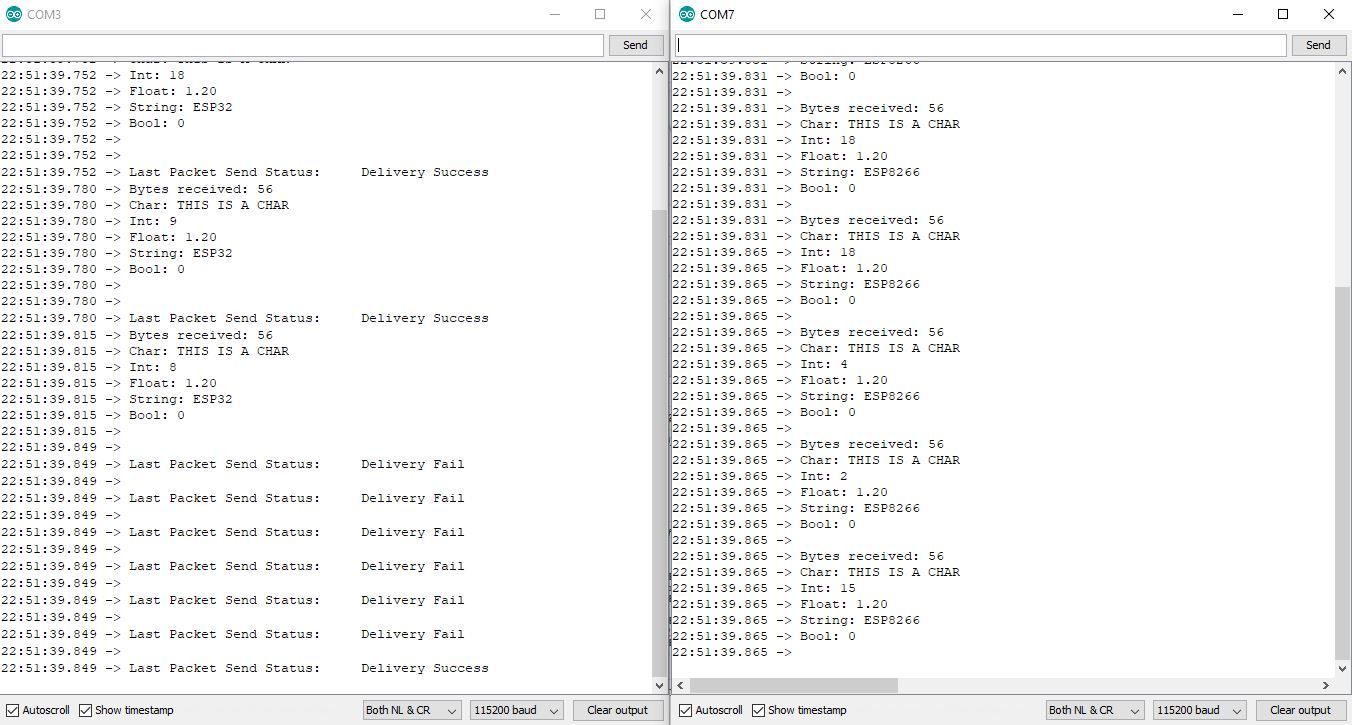This screenshot has height=725, width=1352.
Task: Uncheck Show timestamp in the COM7 monitor
Action: click(x=759, y=710)
